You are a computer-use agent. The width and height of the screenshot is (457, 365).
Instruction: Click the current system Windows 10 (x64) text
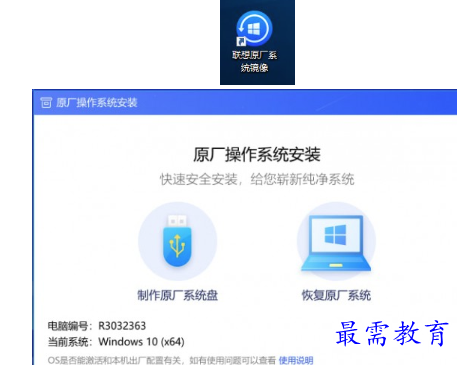point(141,342)
